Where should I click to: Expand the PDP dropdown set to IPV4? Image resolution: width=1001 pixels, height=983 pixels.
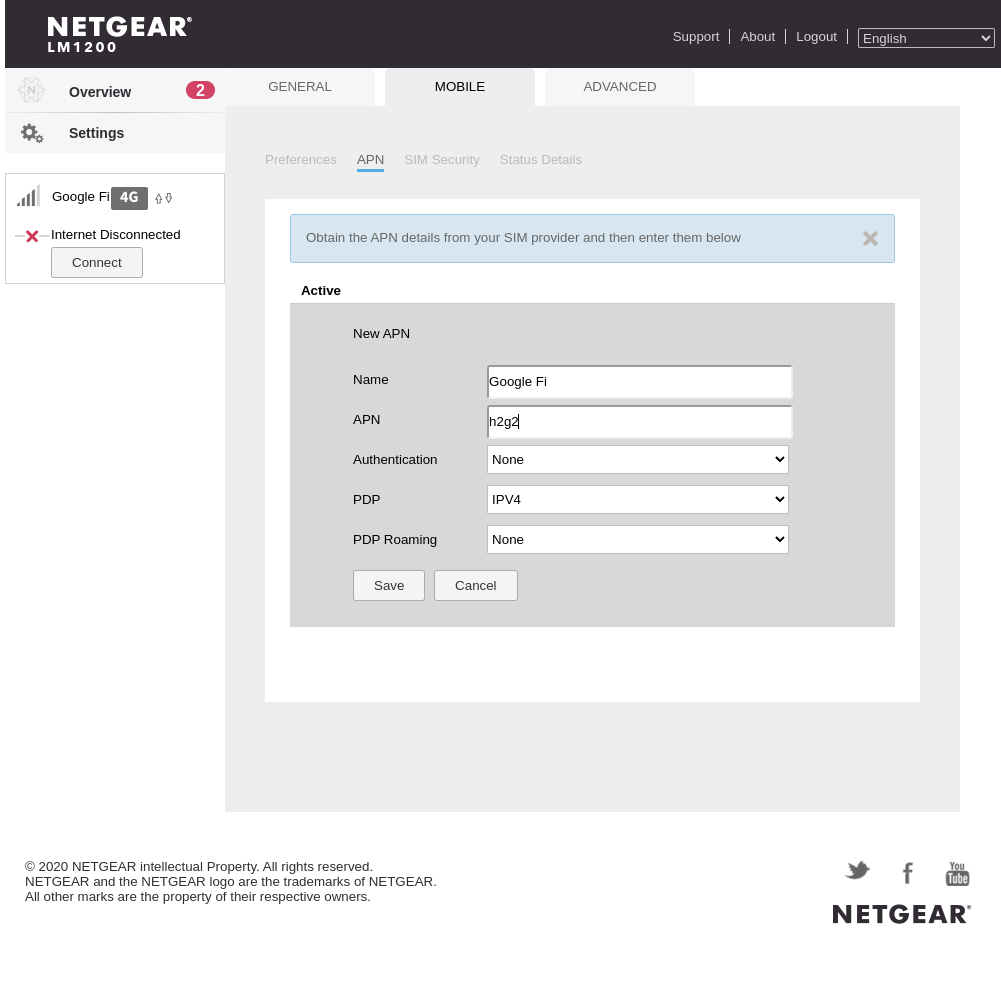[637, 500]
